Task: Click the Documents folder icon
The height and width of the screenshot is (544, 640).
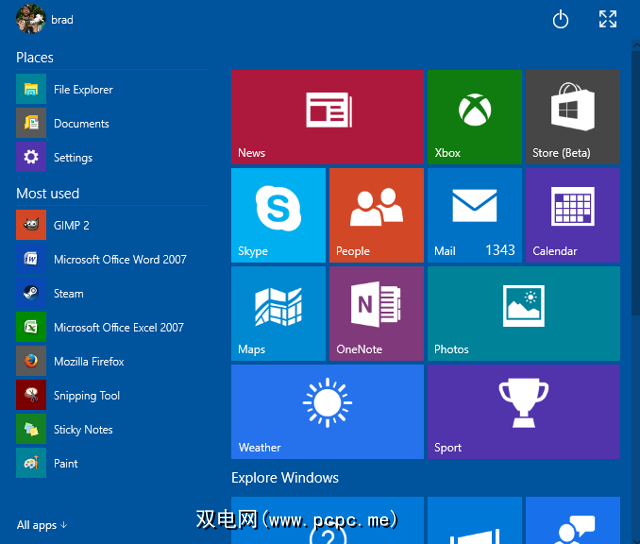Action: [x=31, y=123]
